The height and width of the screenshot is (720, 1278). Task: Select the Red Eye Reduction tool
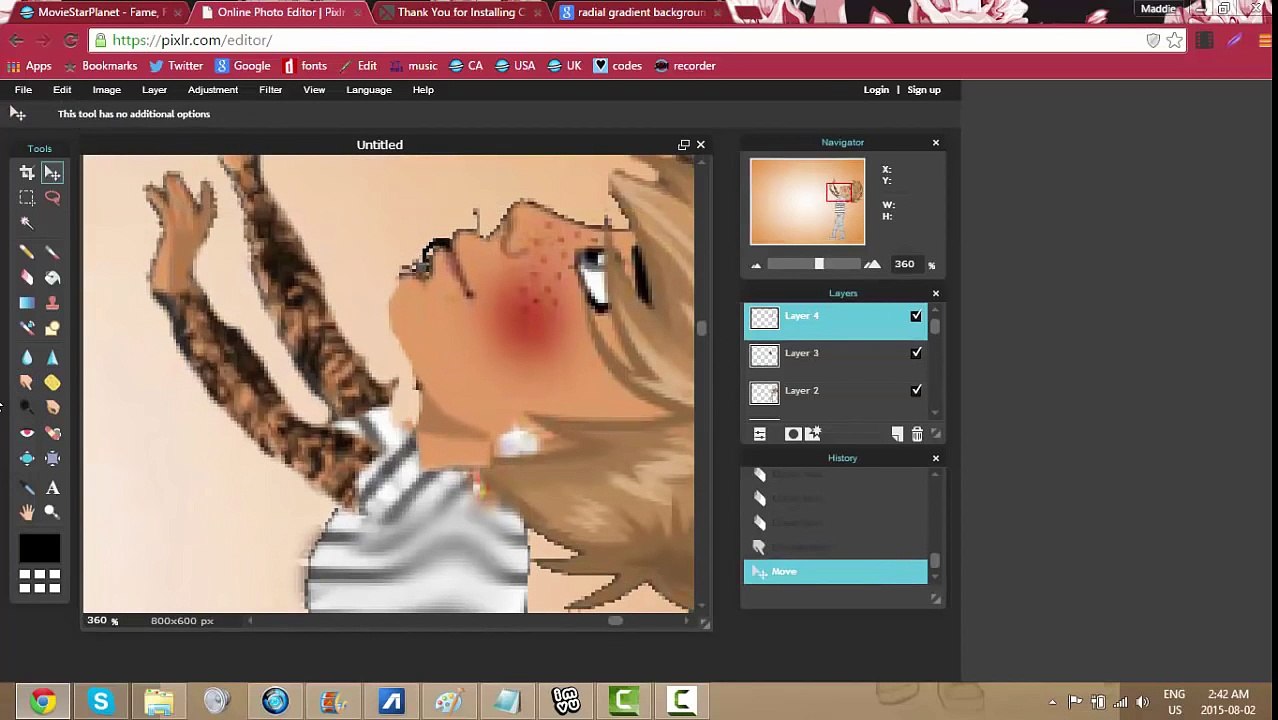coord(27,433)
